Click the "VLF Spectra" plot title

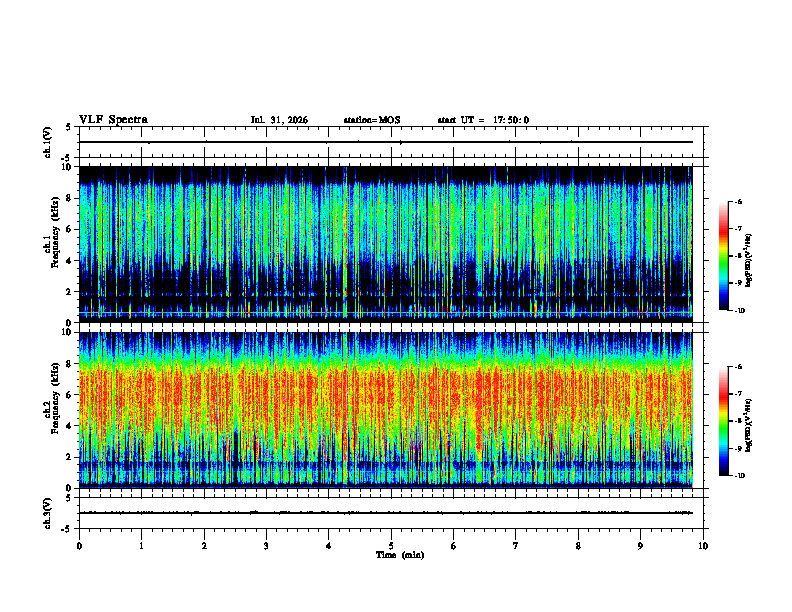point(113,120)
